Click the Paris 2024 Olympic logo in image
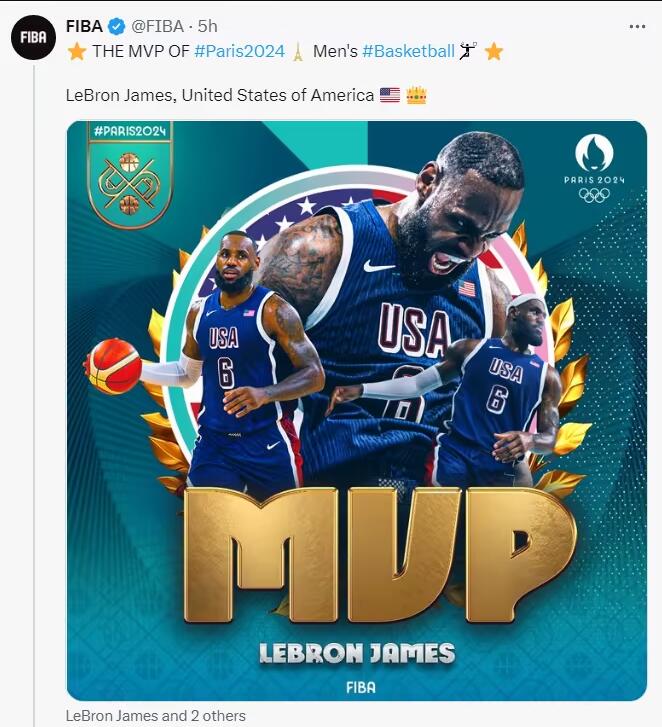This screenshot has width=662, height=727. click(594, 168)
